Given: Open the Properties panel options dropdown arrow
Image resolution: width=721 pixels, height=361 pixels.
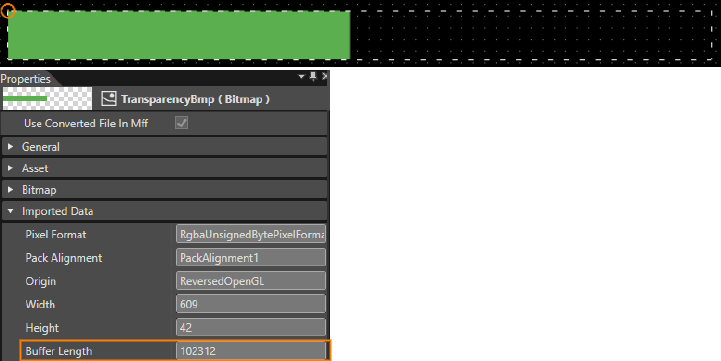Looking at the screenshot, I should tap(302, 76).
